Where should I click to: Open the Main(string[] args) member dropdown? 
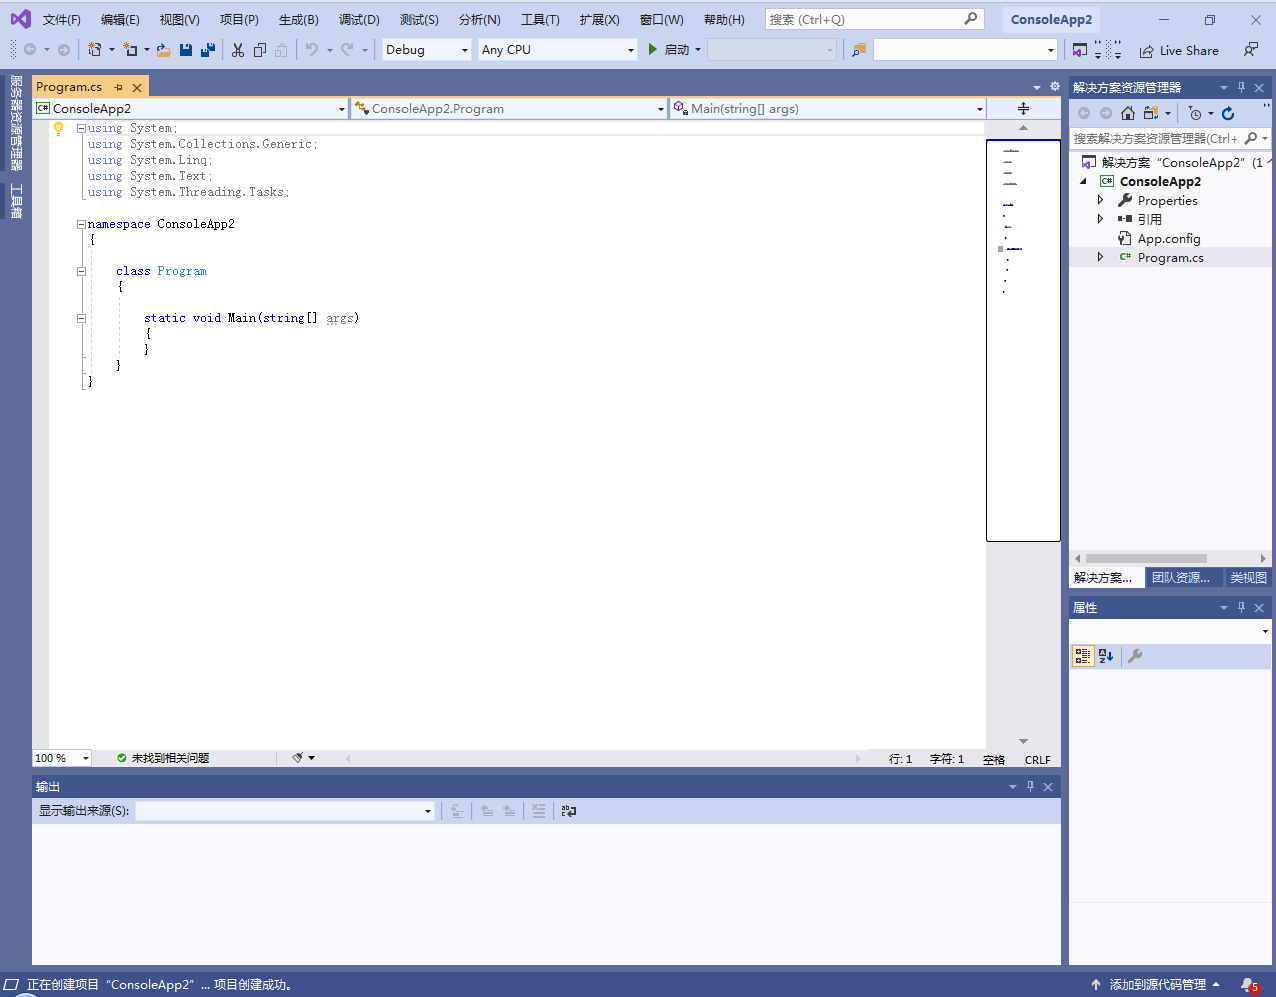pos(828,108)
